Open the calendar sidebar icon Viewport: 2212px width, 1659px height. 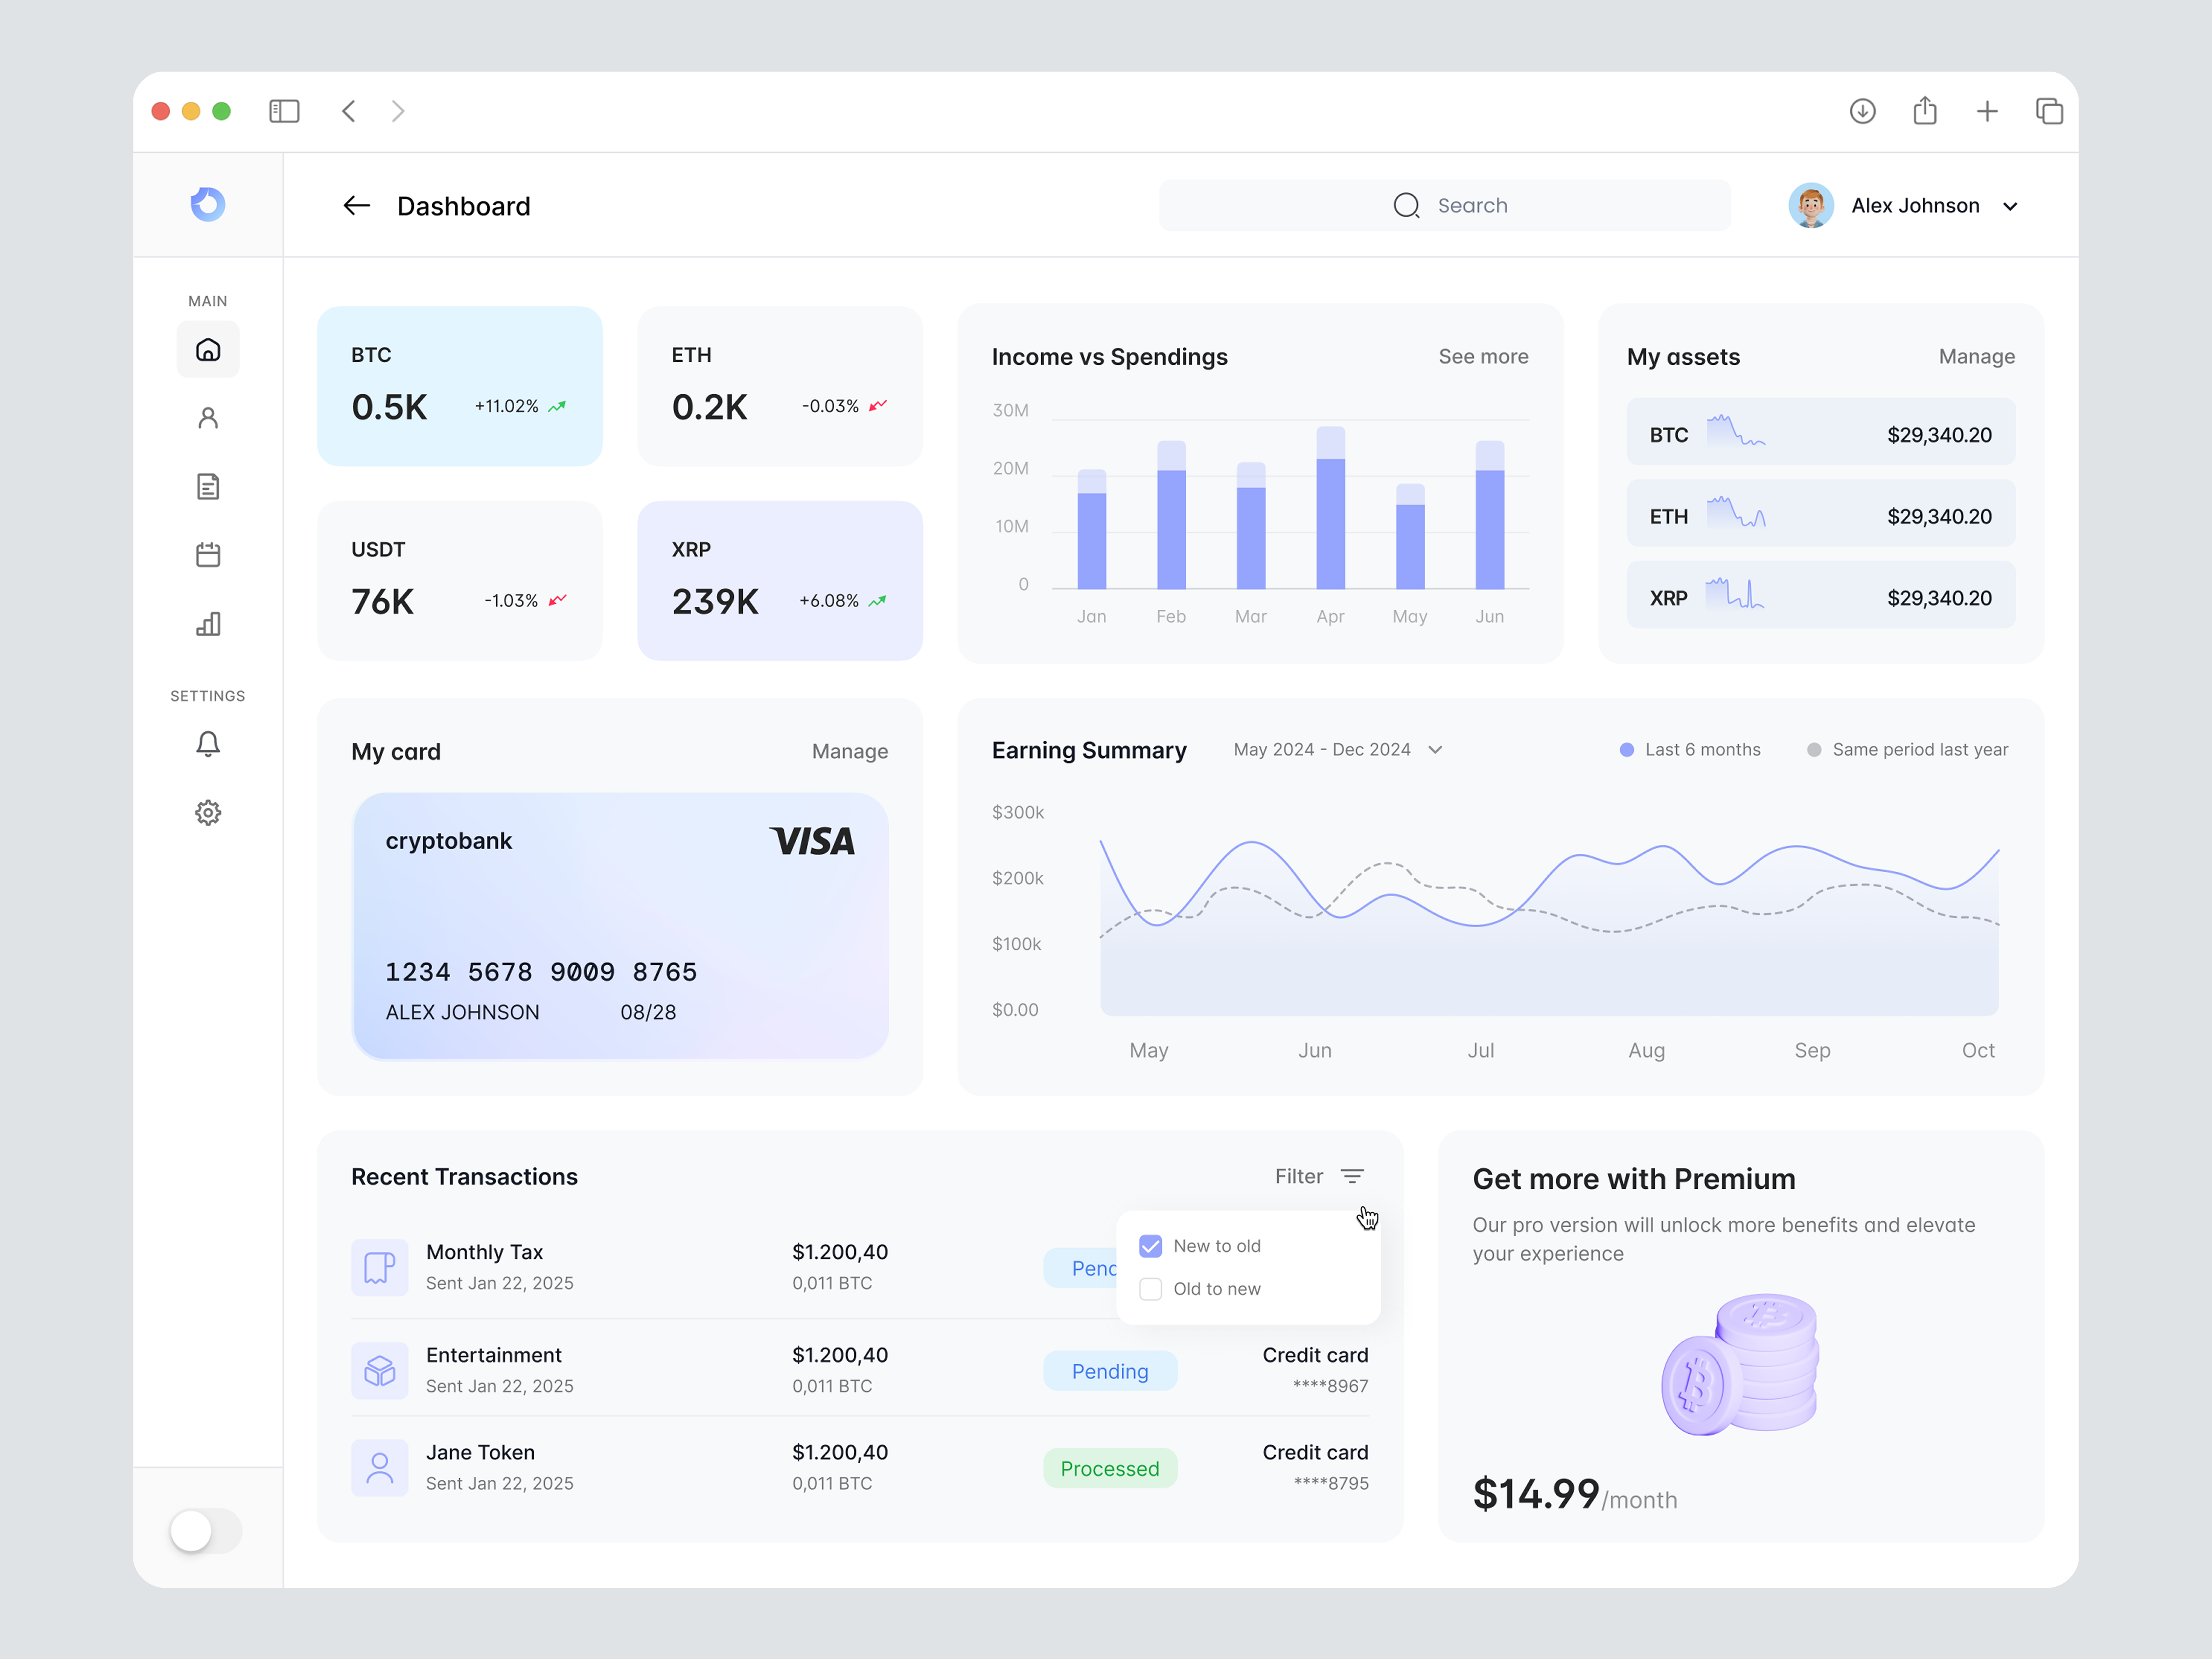click(208, 555)
